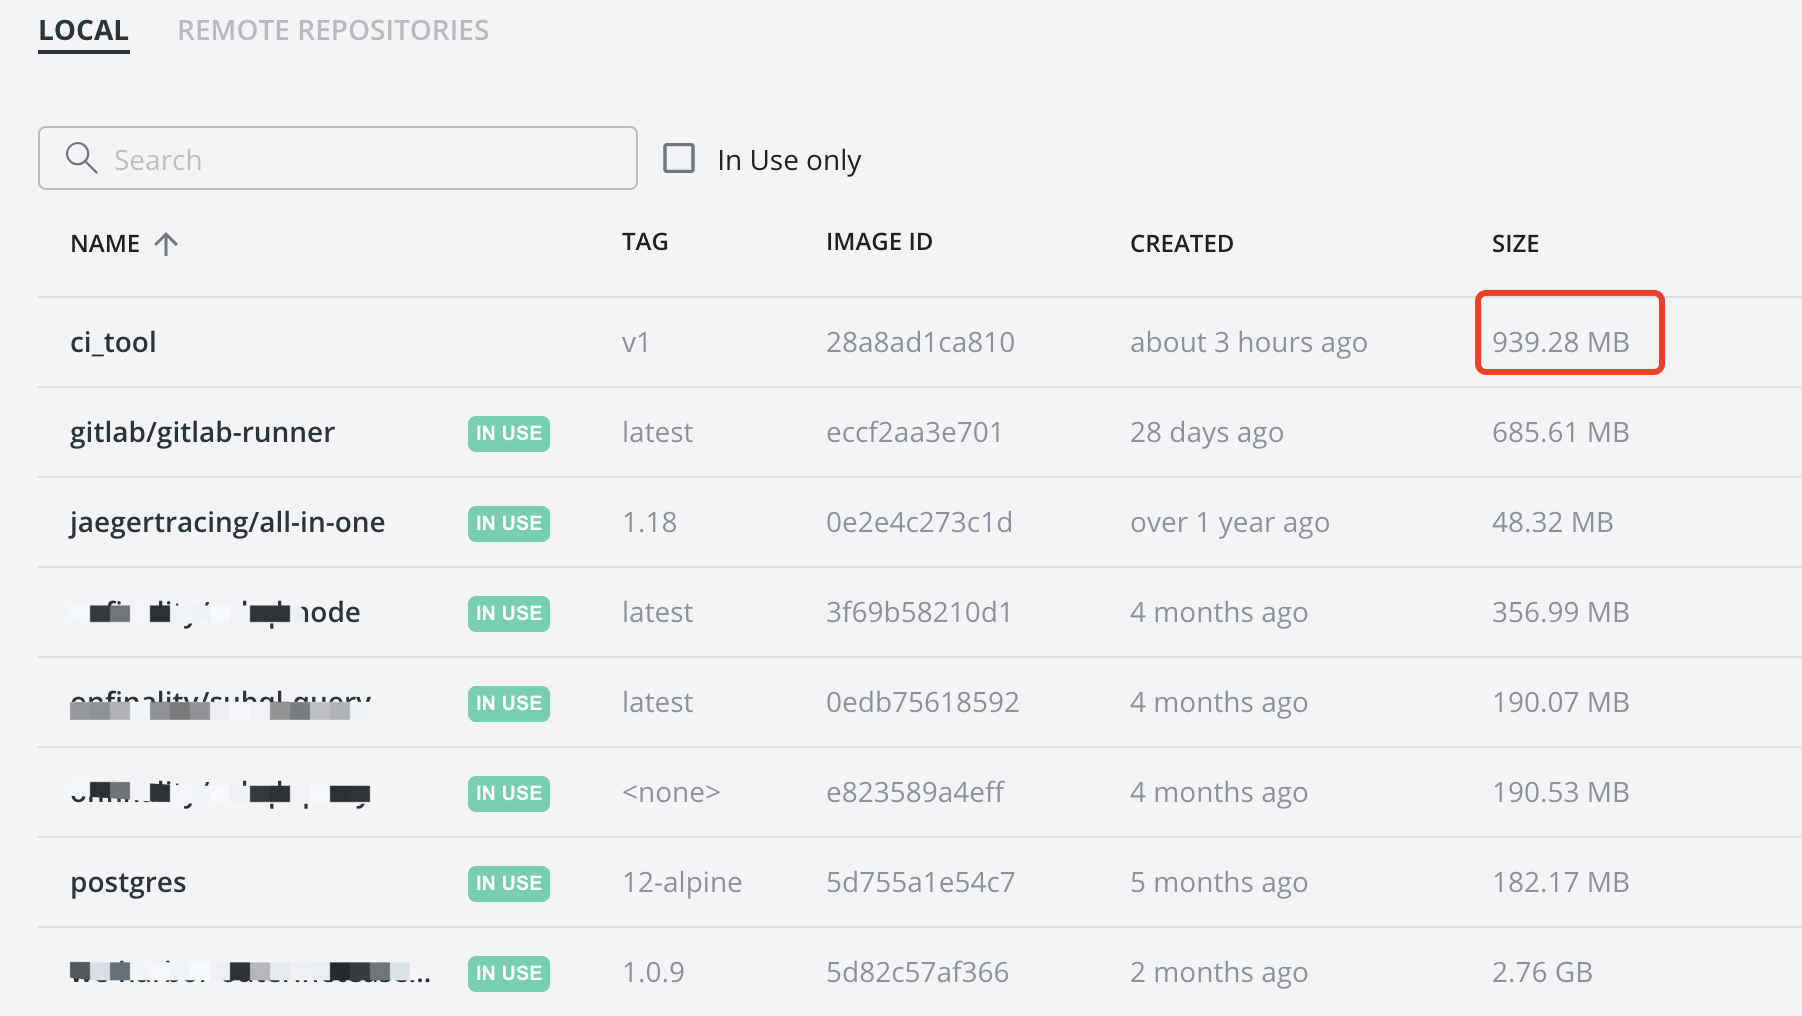The height and width of the screenshot is (1016, 1802).
Task: Click the IMAGE ID column header
Action: click(878, 242)
